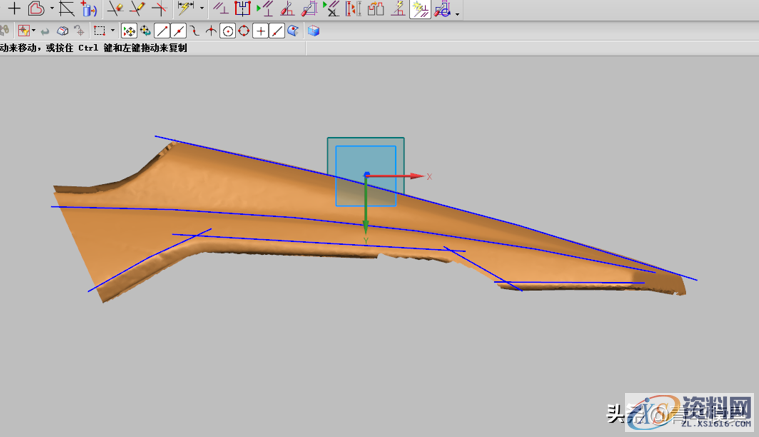Image resolution: width=759 pixels, height=437 pixels.
Task: Click the blue cube bounded grid icon
Action: point(313,31)
